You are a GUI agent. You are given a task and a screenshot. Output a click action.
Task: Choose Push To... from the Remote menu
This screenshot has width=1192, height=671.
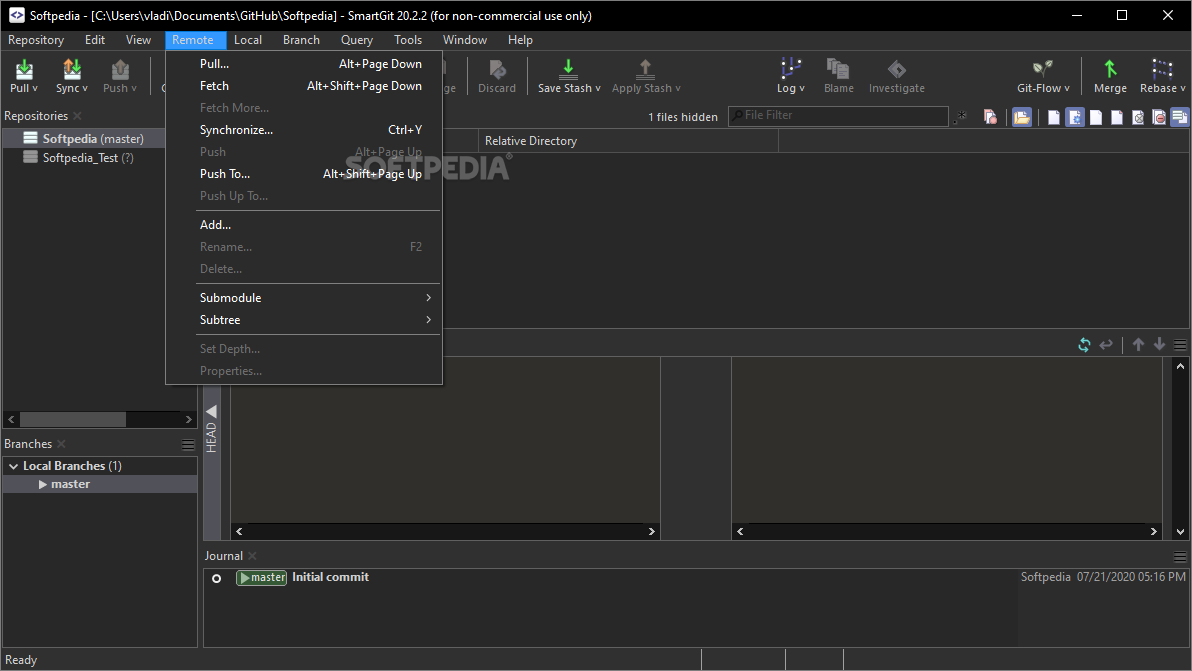(304, 174)
